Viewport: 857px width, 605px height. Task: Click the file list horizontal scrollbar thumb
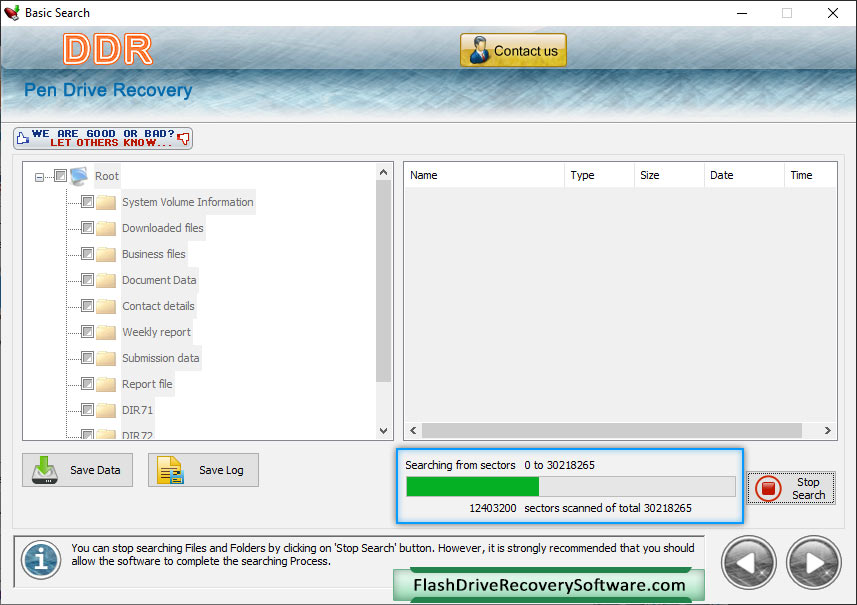(x=612, y=431)
